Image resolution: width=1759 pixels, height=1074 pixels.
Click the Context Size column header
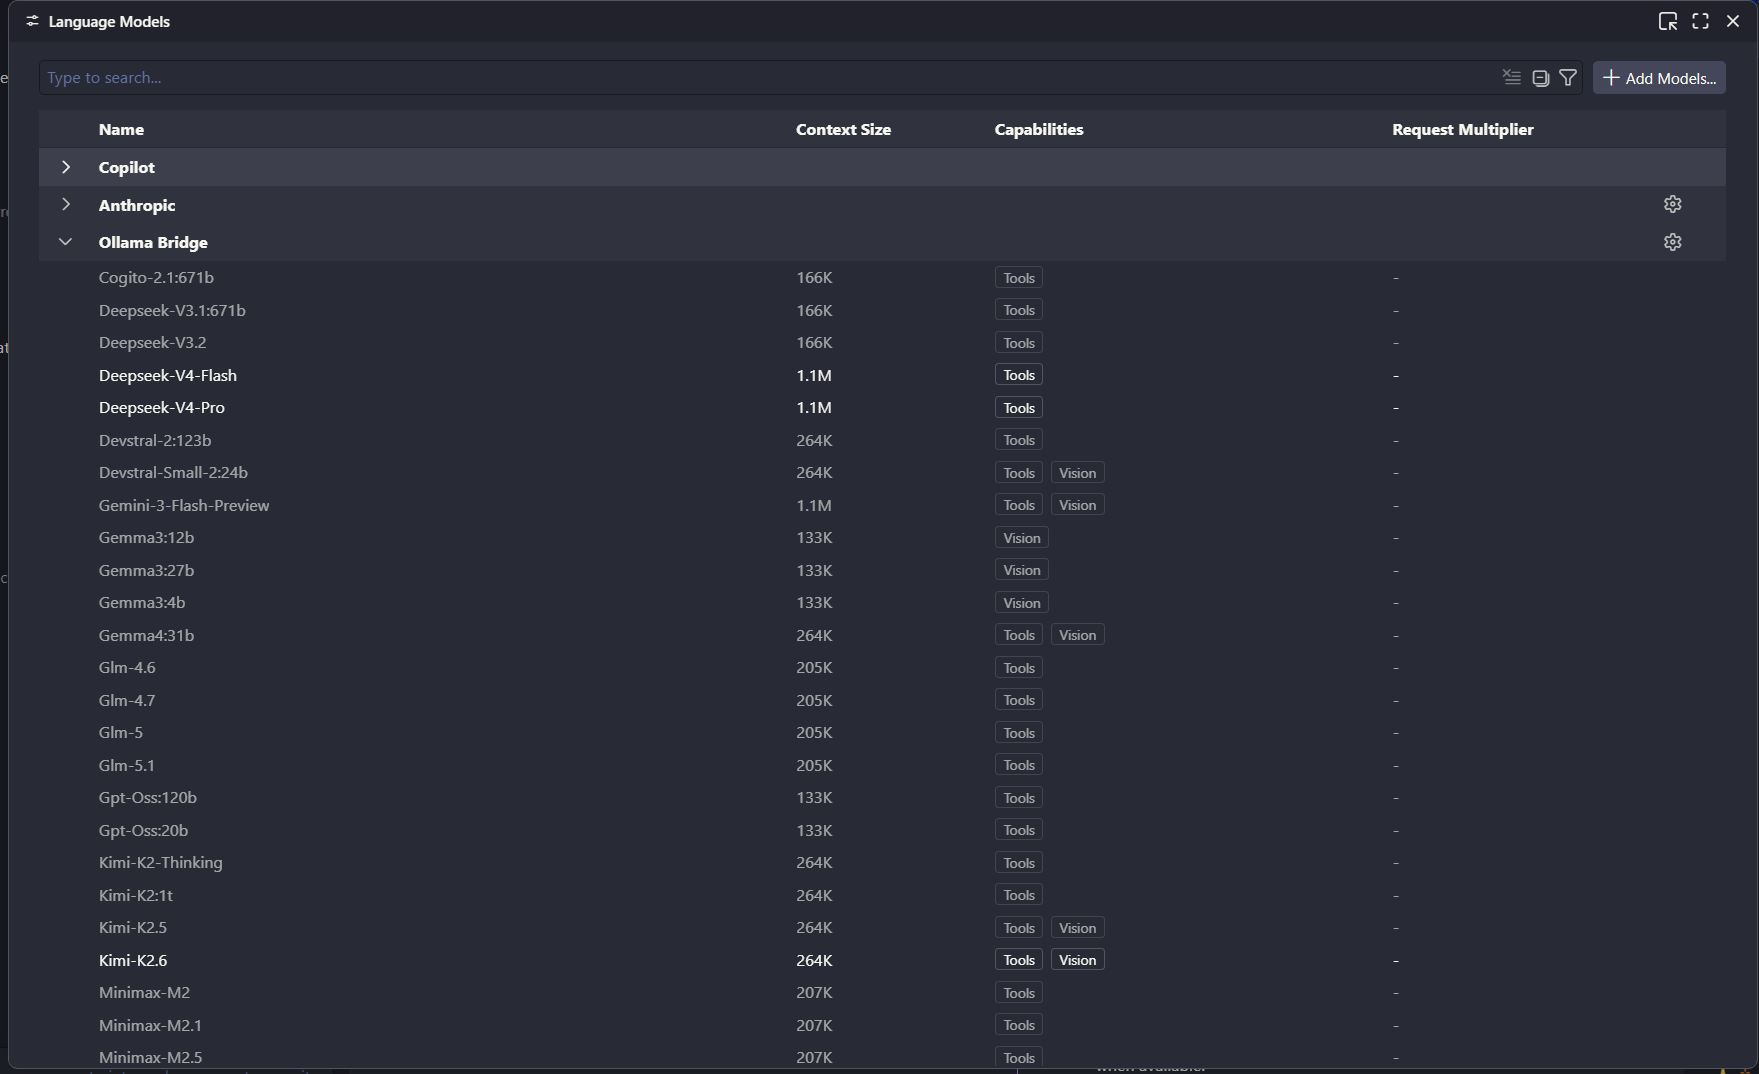[843, 129]
